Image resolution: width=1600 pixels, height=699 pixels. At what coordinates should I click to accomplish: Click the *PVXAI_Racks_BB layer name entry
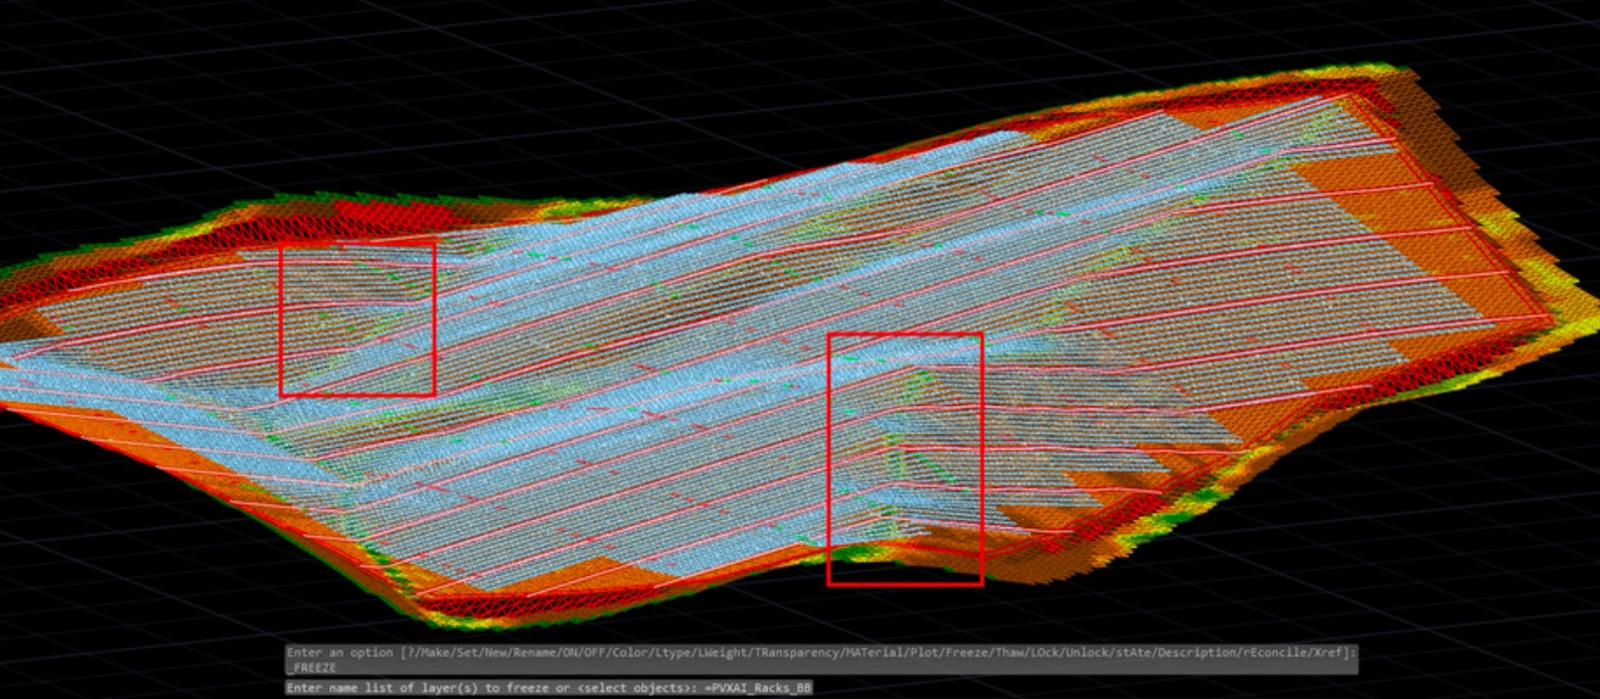pos(758,688)
